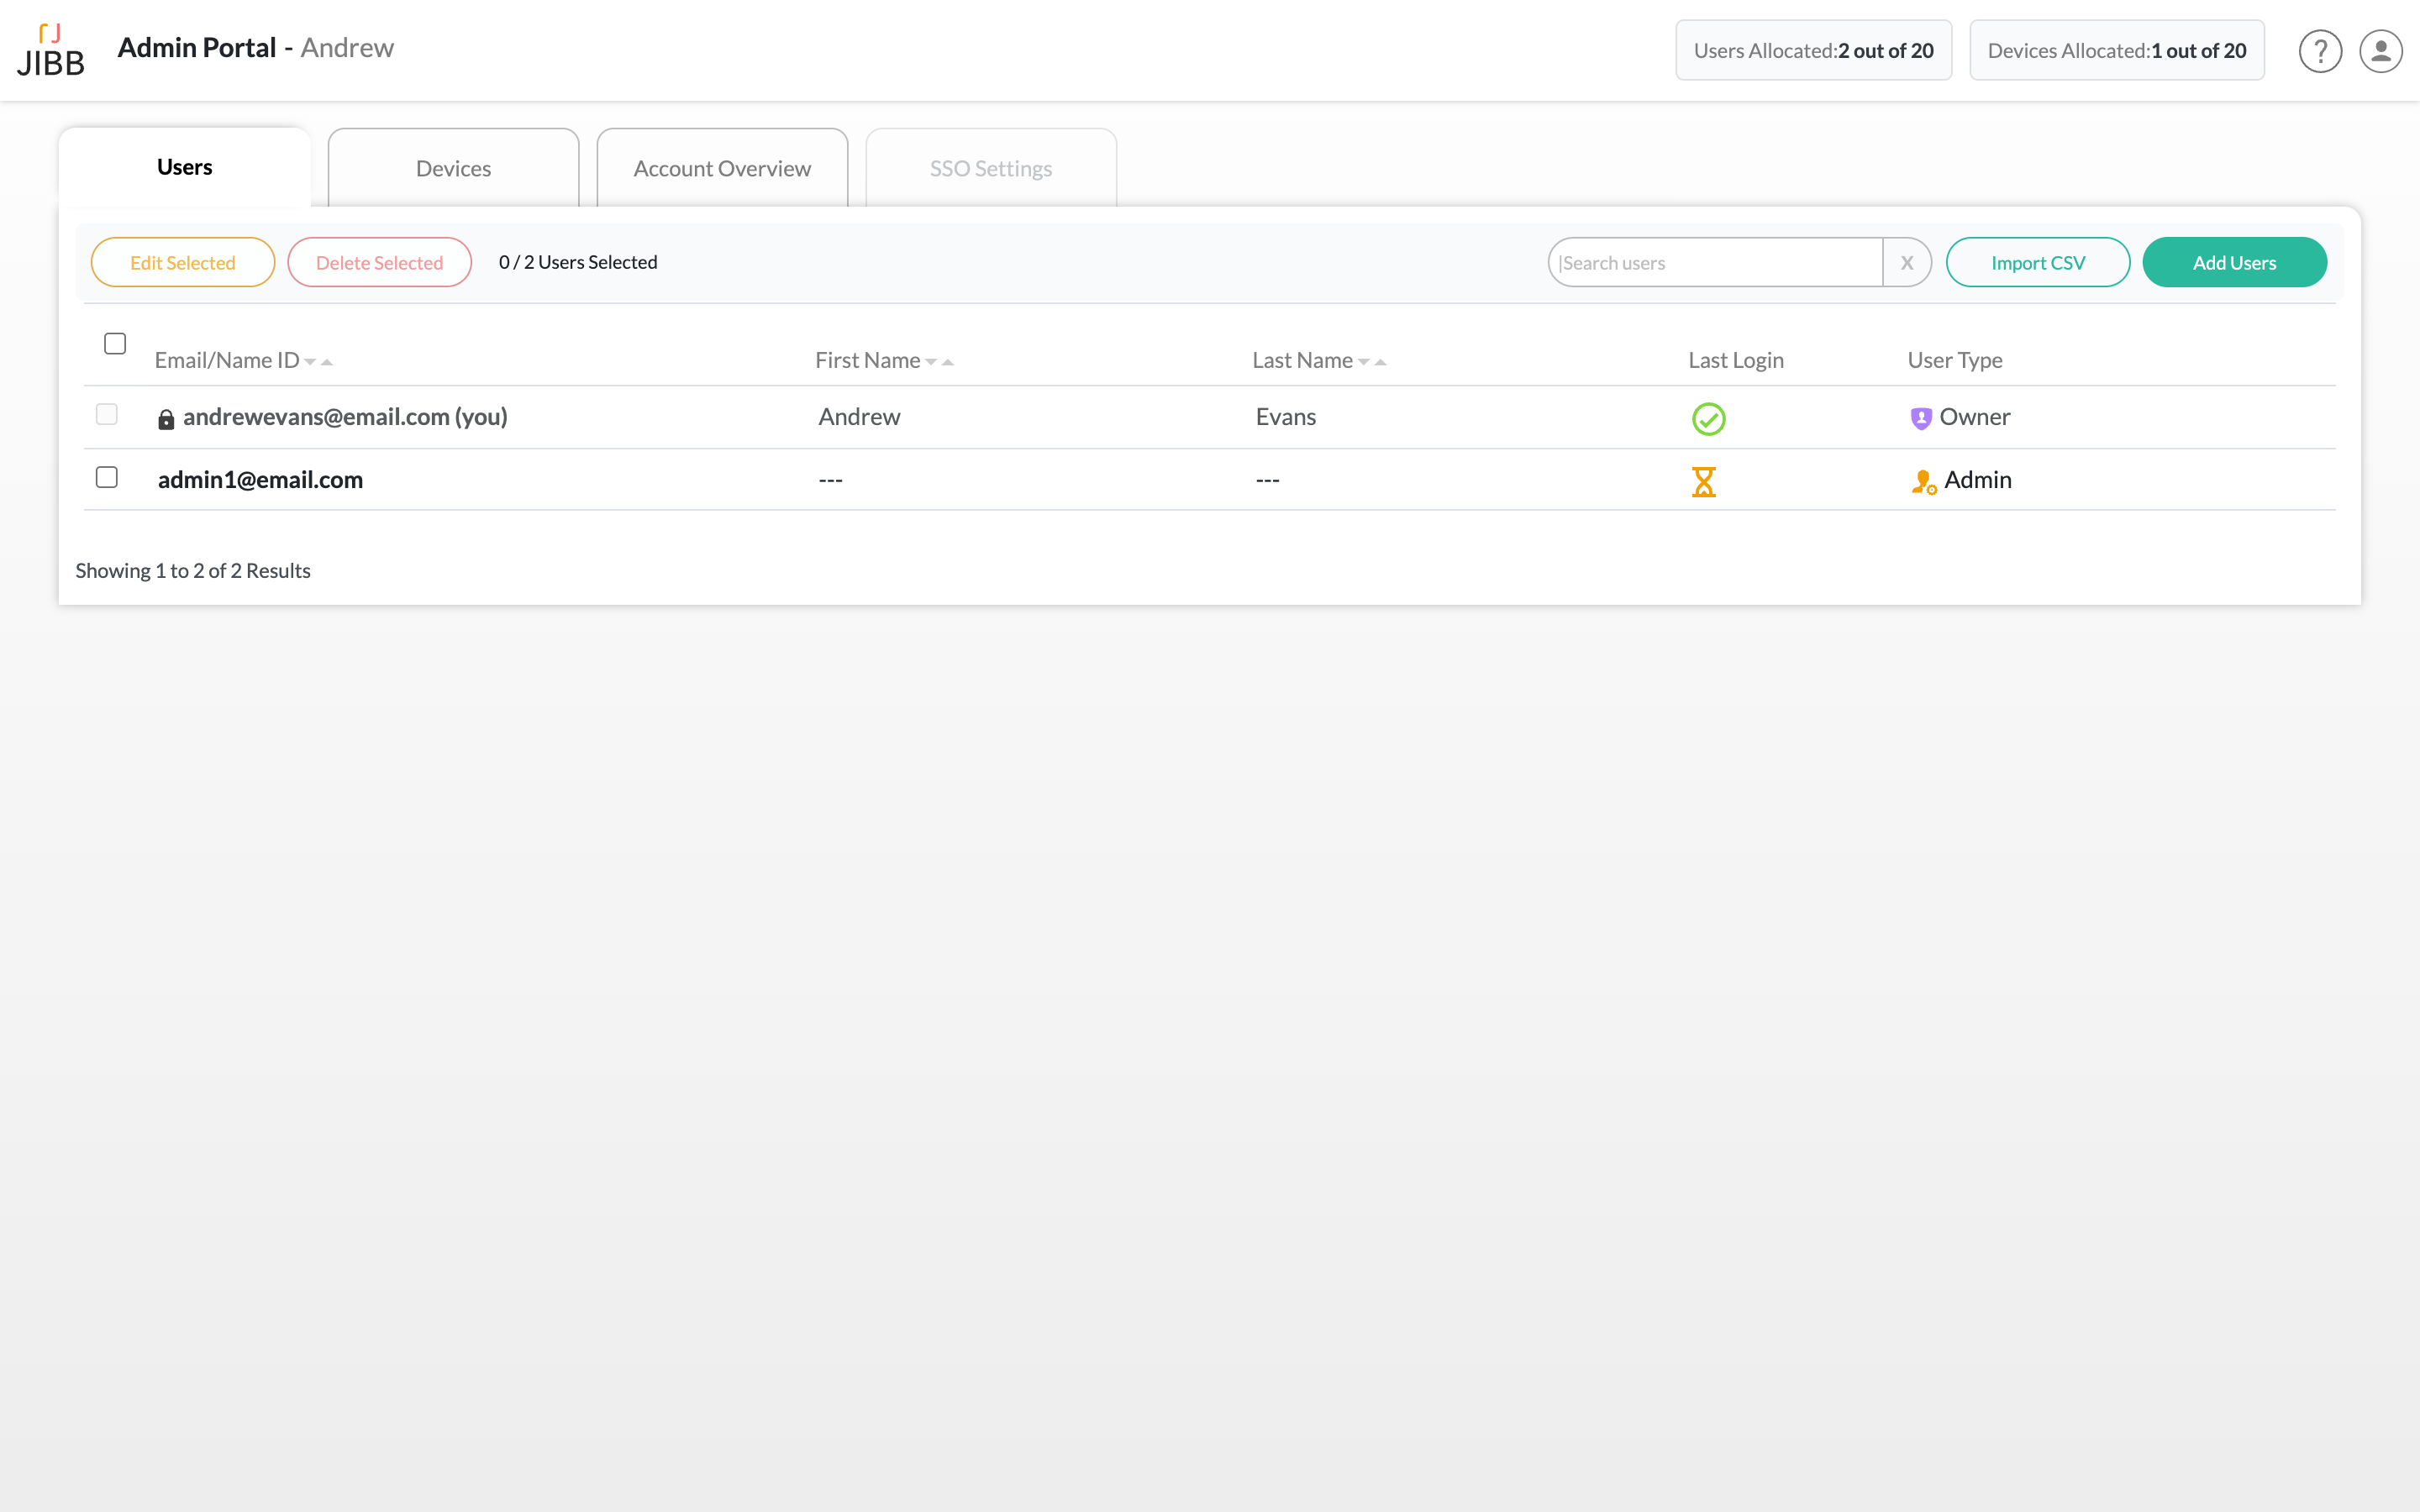The image size is (2420, 1512).
Task: Toggle the select-all users checkbox
Action: [115, 343]
